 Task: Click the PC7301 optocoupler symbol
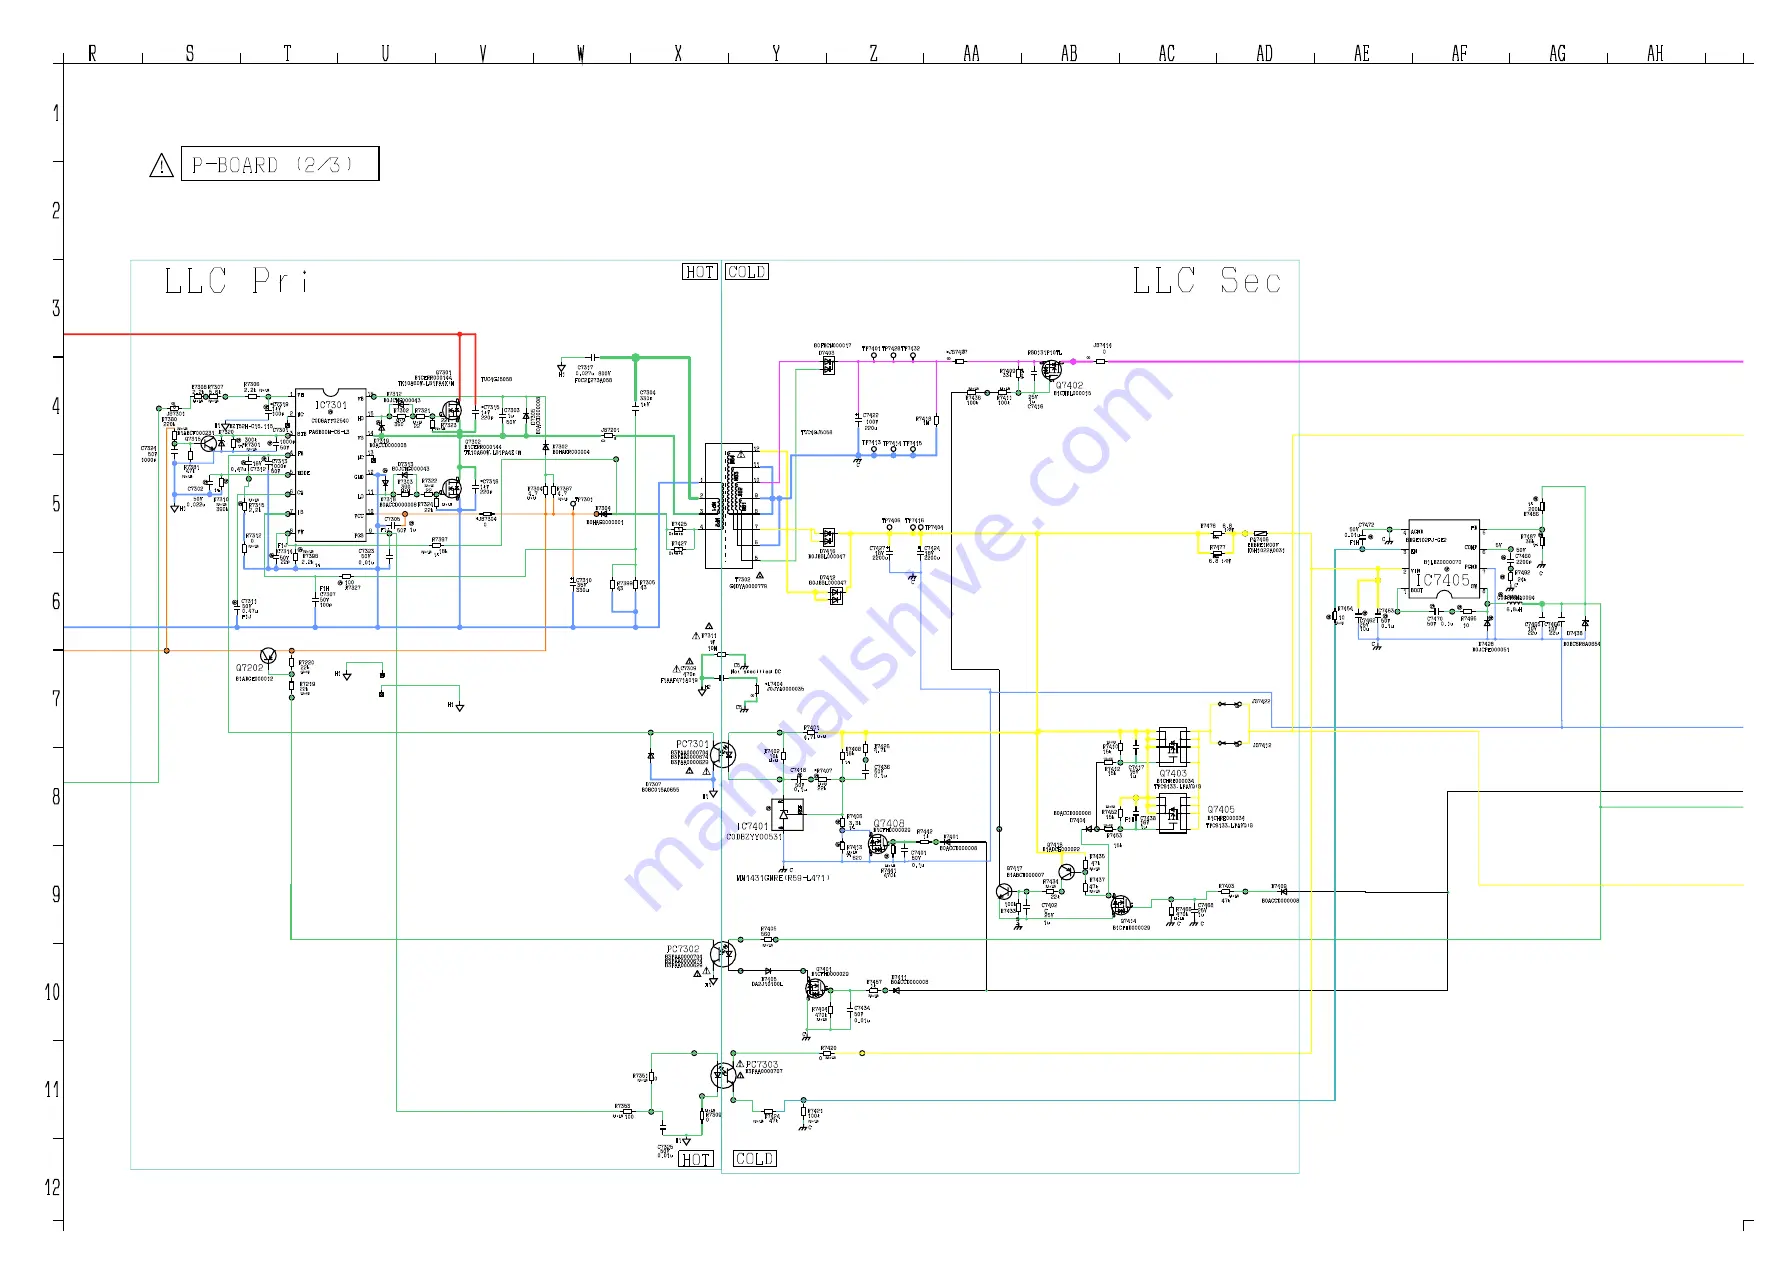click(723, 757)
